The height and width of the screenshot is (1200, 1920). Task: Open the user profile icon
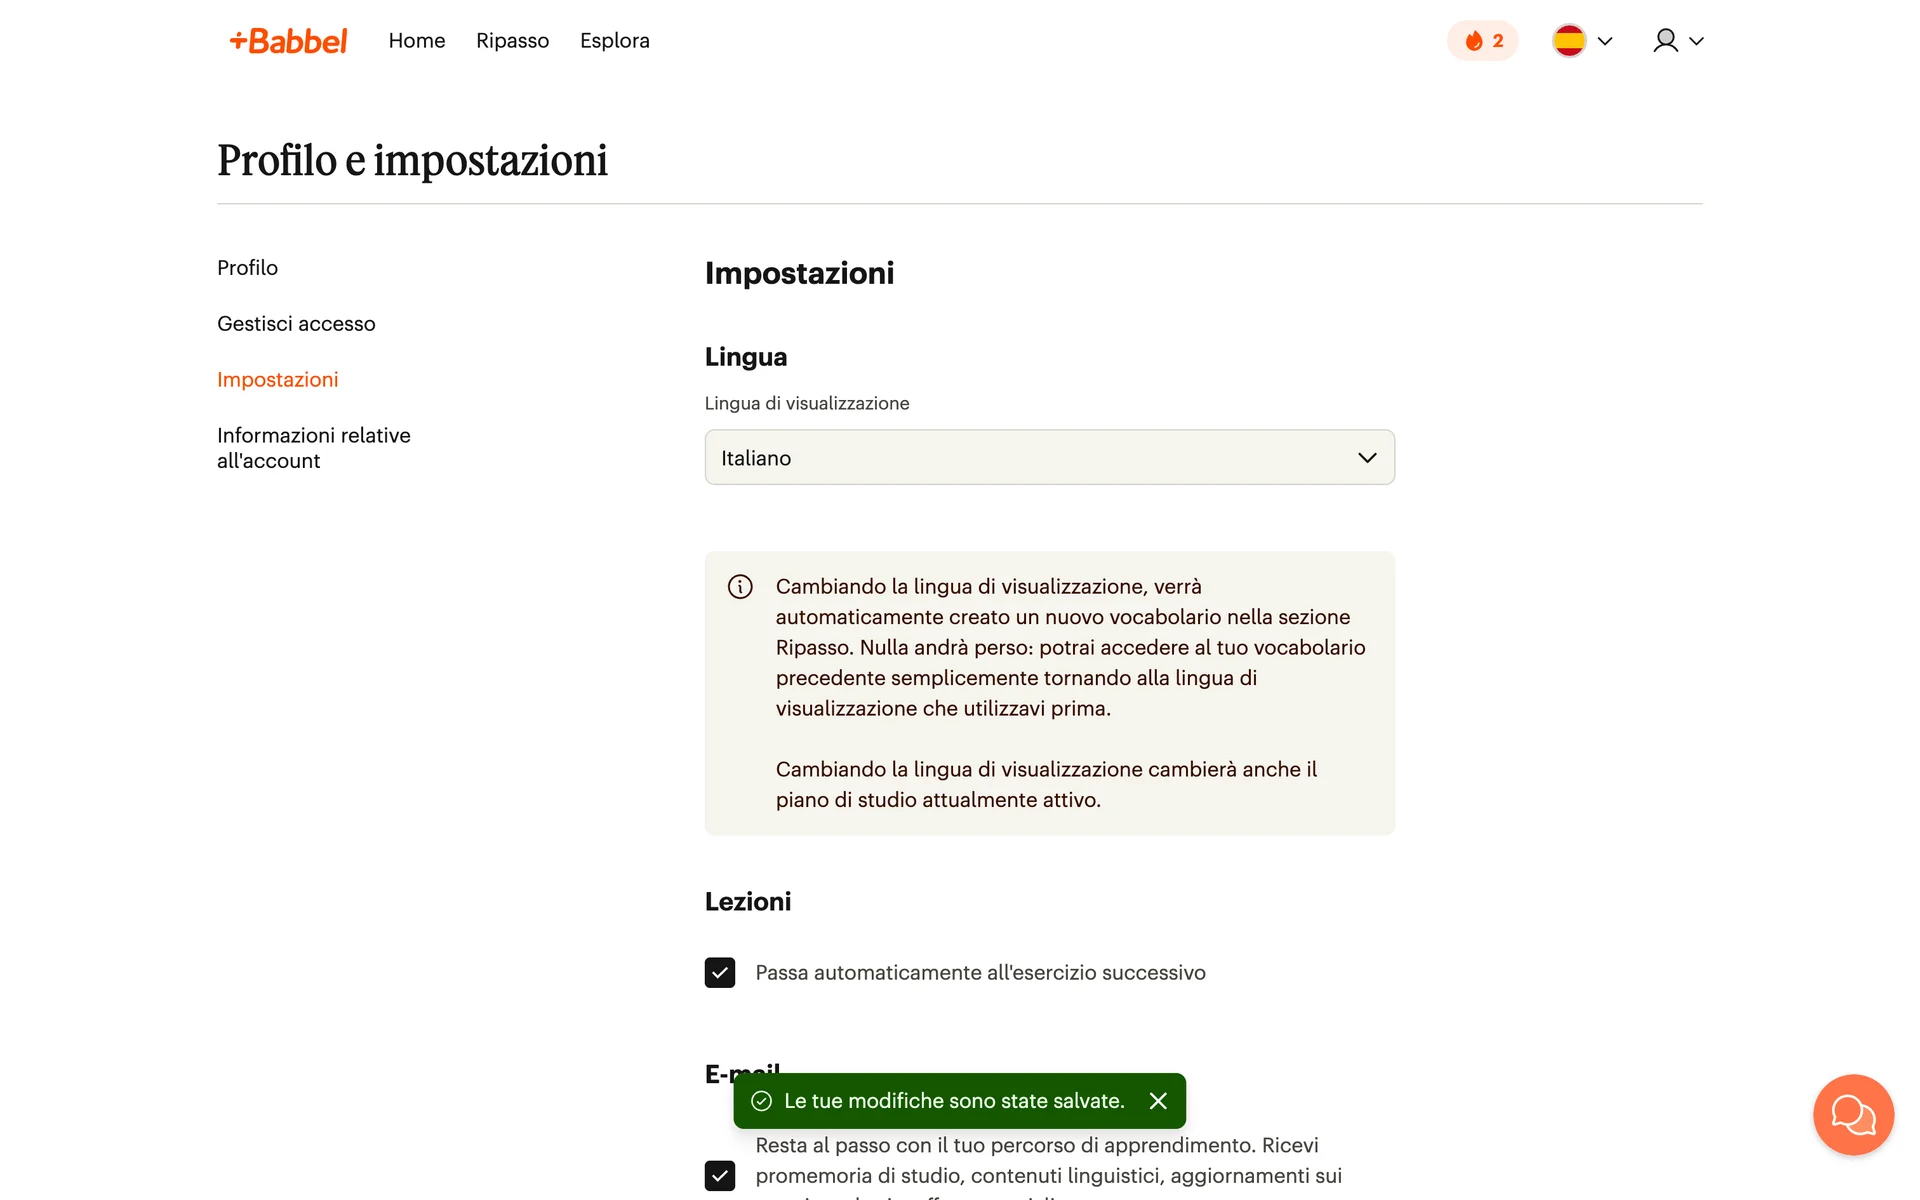(1665, 41)
